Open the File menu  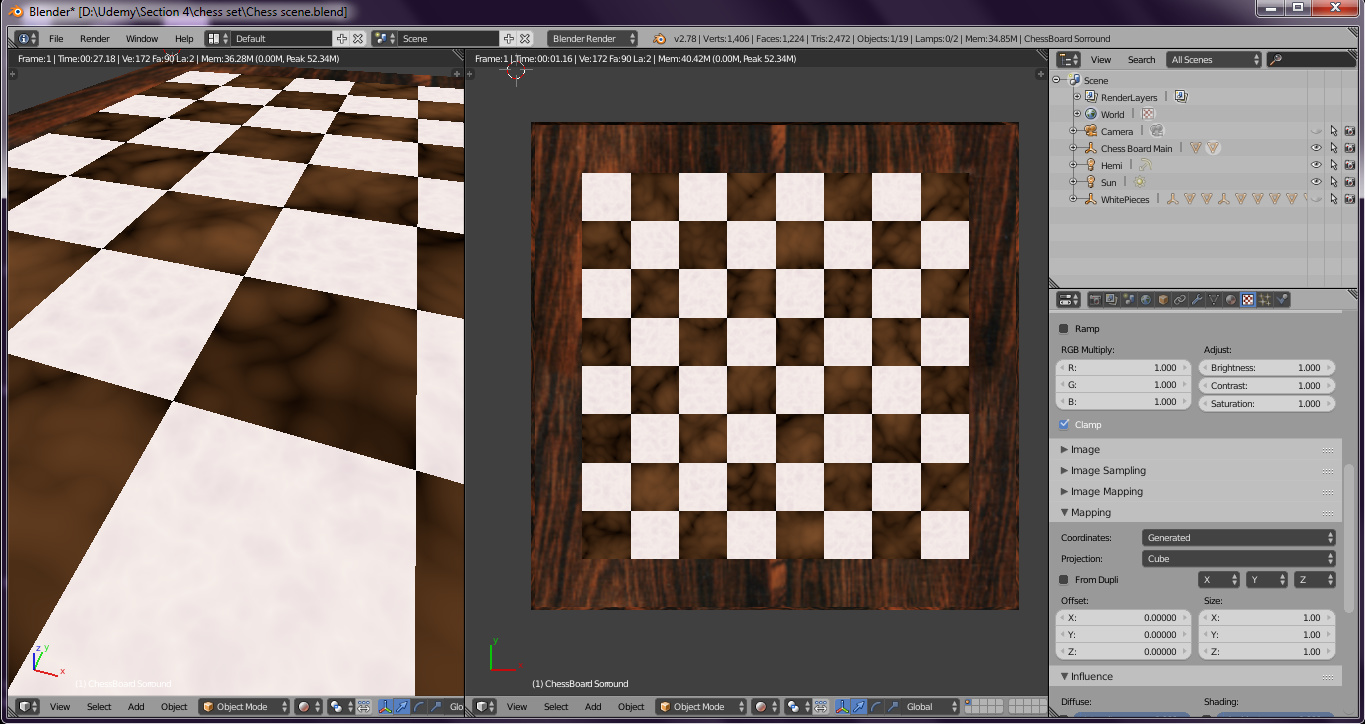pyautogui.click(x=56, y=38)
